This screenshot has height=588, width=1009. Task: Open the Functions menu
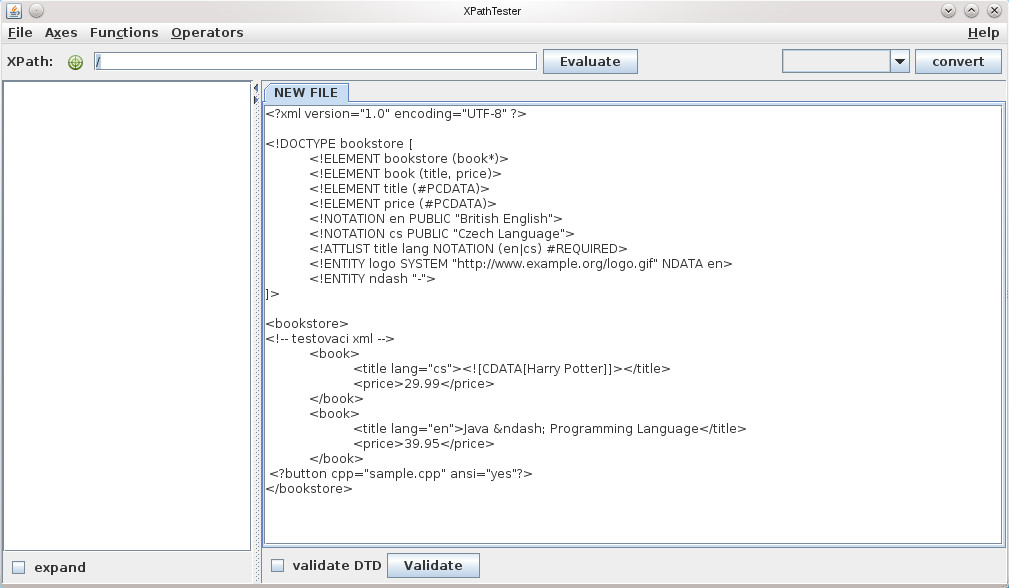pos(124,33)
